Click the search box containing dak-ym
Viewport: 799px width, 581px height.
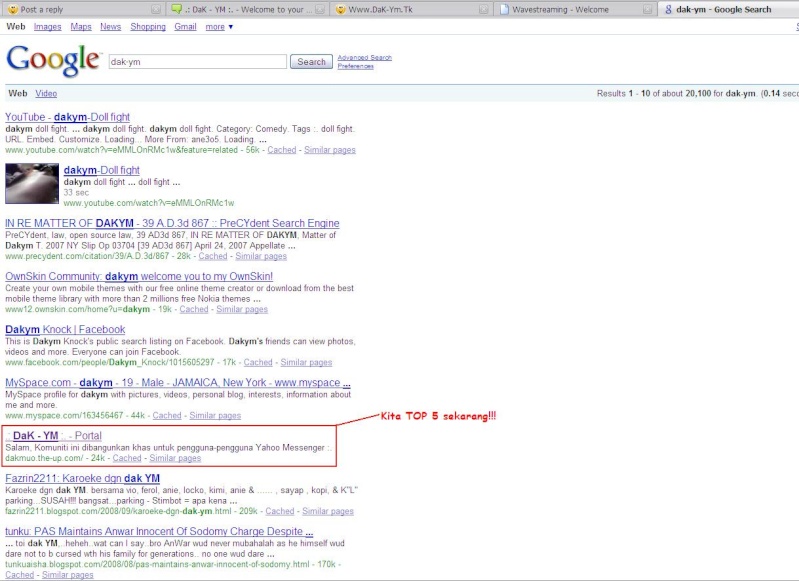pyautogui.click(x=198, y=62)
